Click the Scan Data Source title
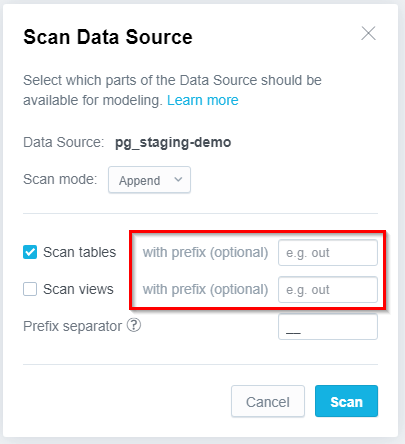This screenshot has height=444, width=405. pyautogui.click(x=108, y=37)
